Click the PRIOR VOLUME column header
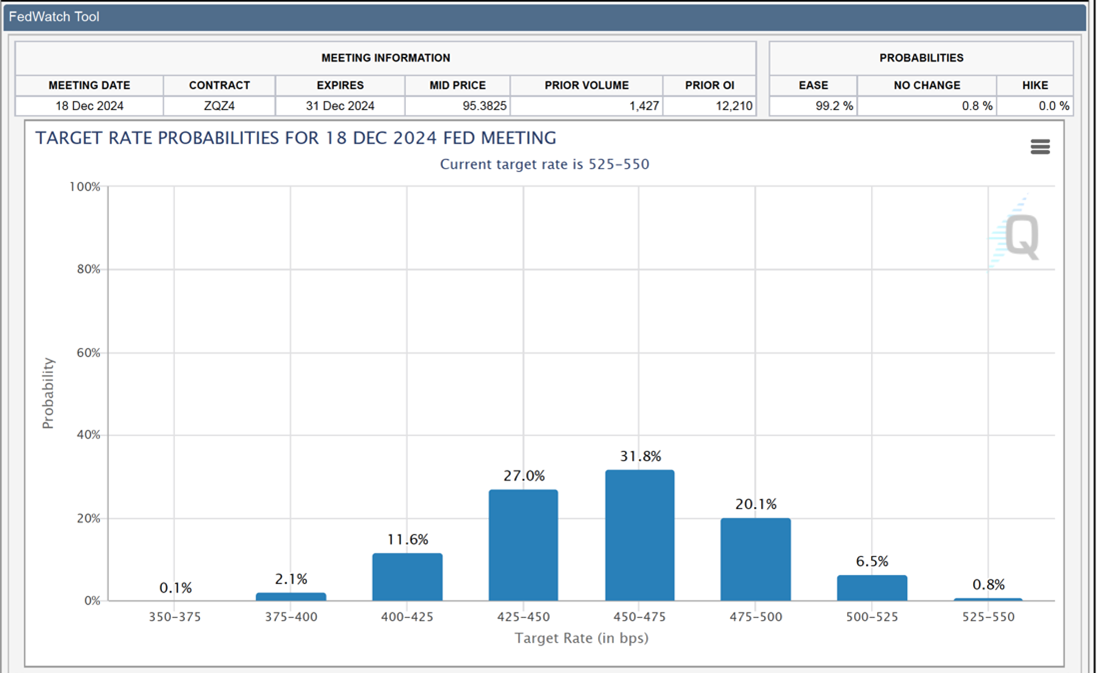The image size is (1100, 673). pos(586,86)
